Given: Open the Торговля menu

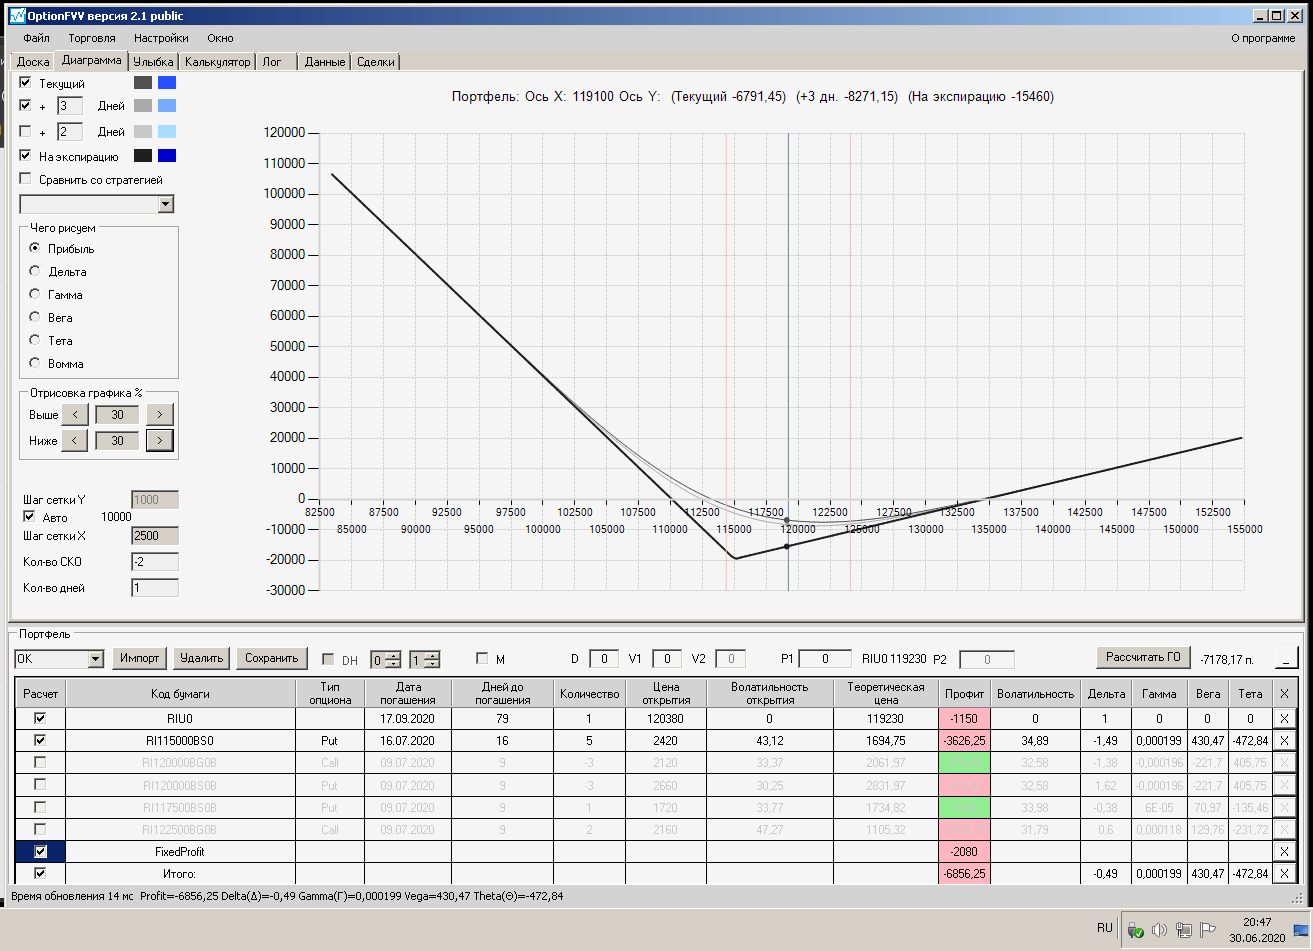Looking at the screenshot, I should 92,38.
